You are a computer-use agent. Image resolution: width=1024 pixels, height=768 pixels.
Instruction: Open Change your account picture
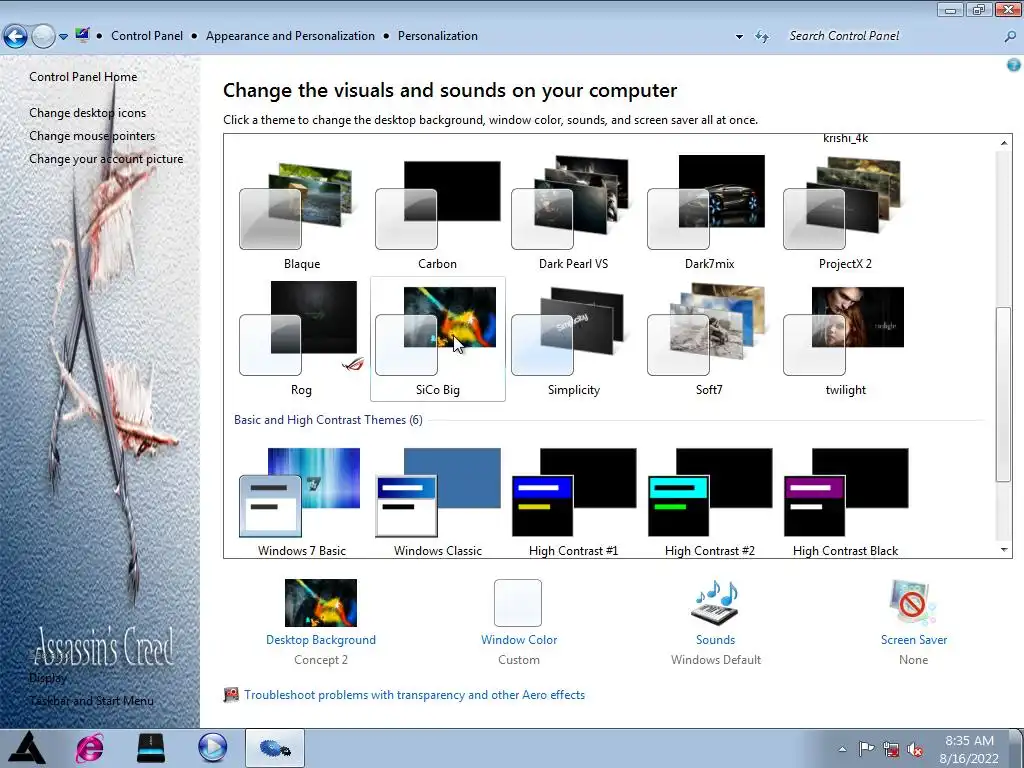pos(106,159)
